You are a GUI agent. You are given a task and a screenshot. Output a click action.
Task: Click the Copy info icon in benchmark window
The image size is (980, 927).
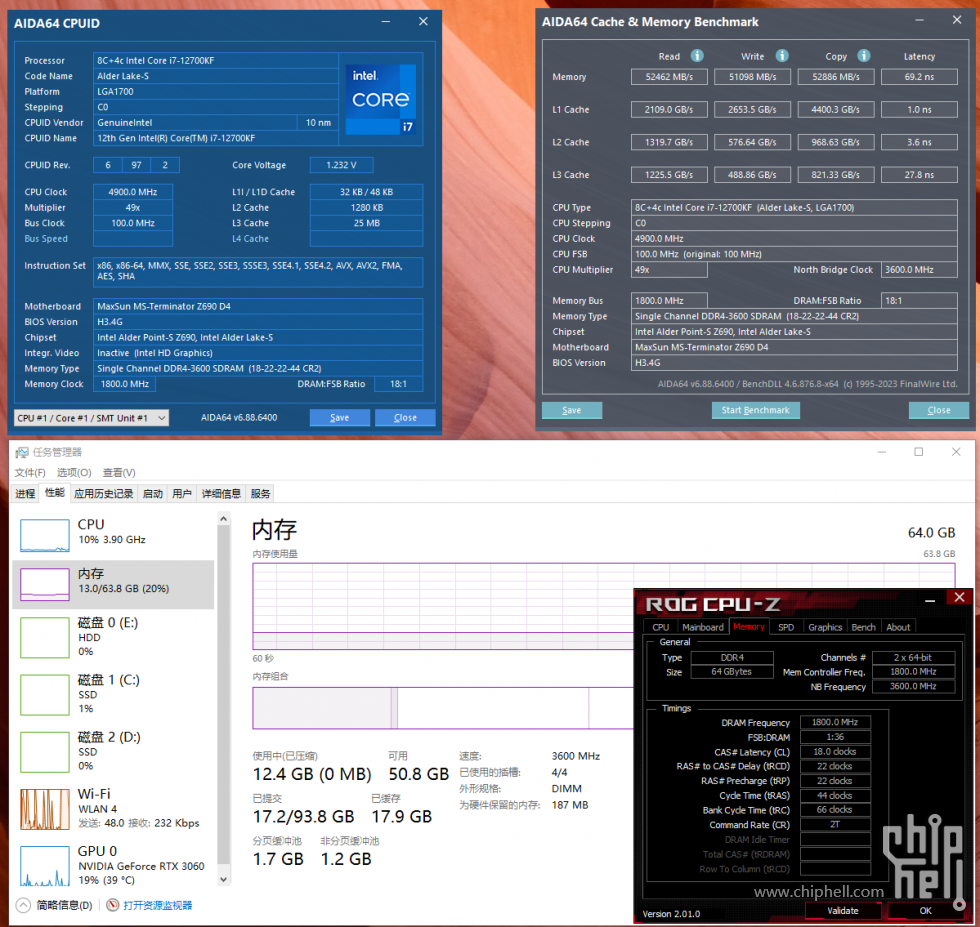[x=864, y=56]
